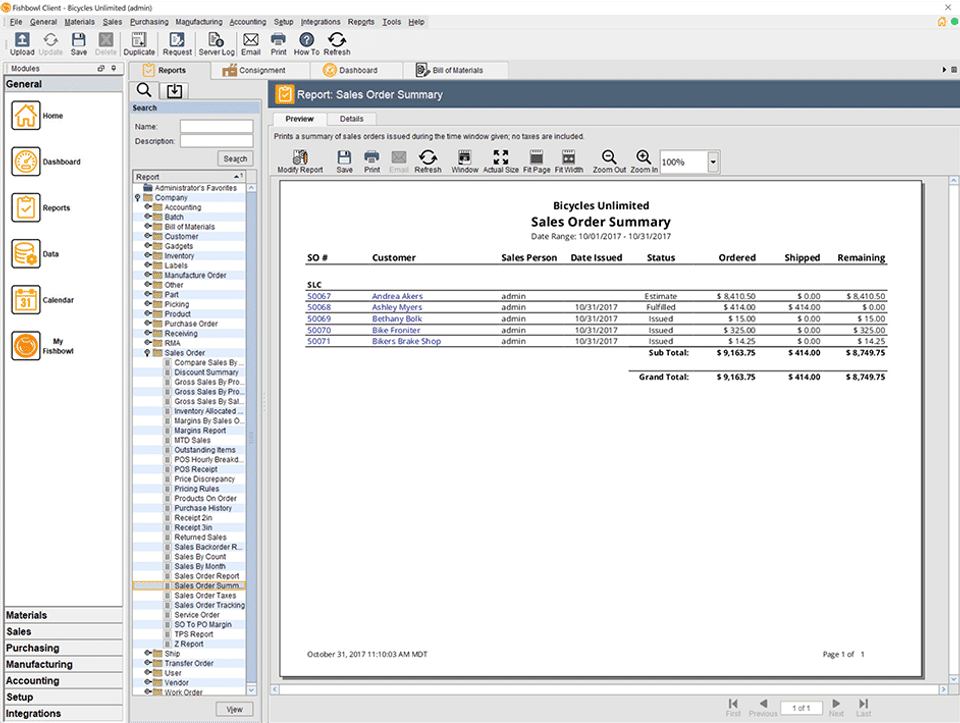
Task: Open the Calendar module
Action: coord(26,300)
